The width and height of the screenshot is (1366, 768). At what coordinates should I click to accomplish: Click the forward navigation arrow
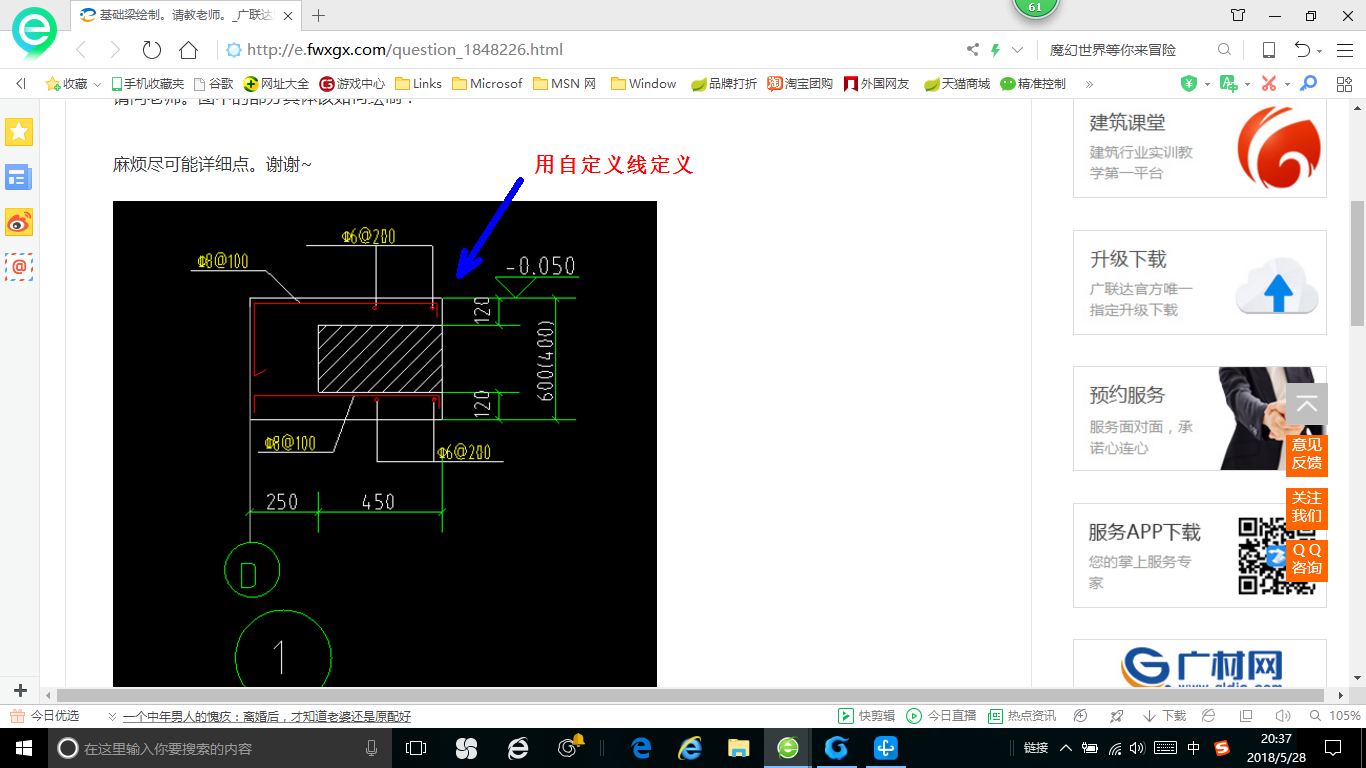(115, 50)
